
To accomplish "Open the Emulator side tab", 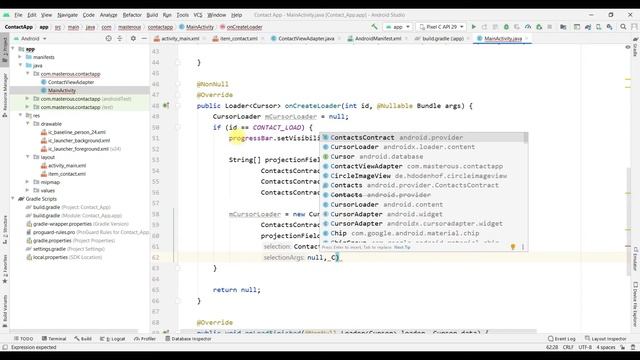I will (636, 258).
